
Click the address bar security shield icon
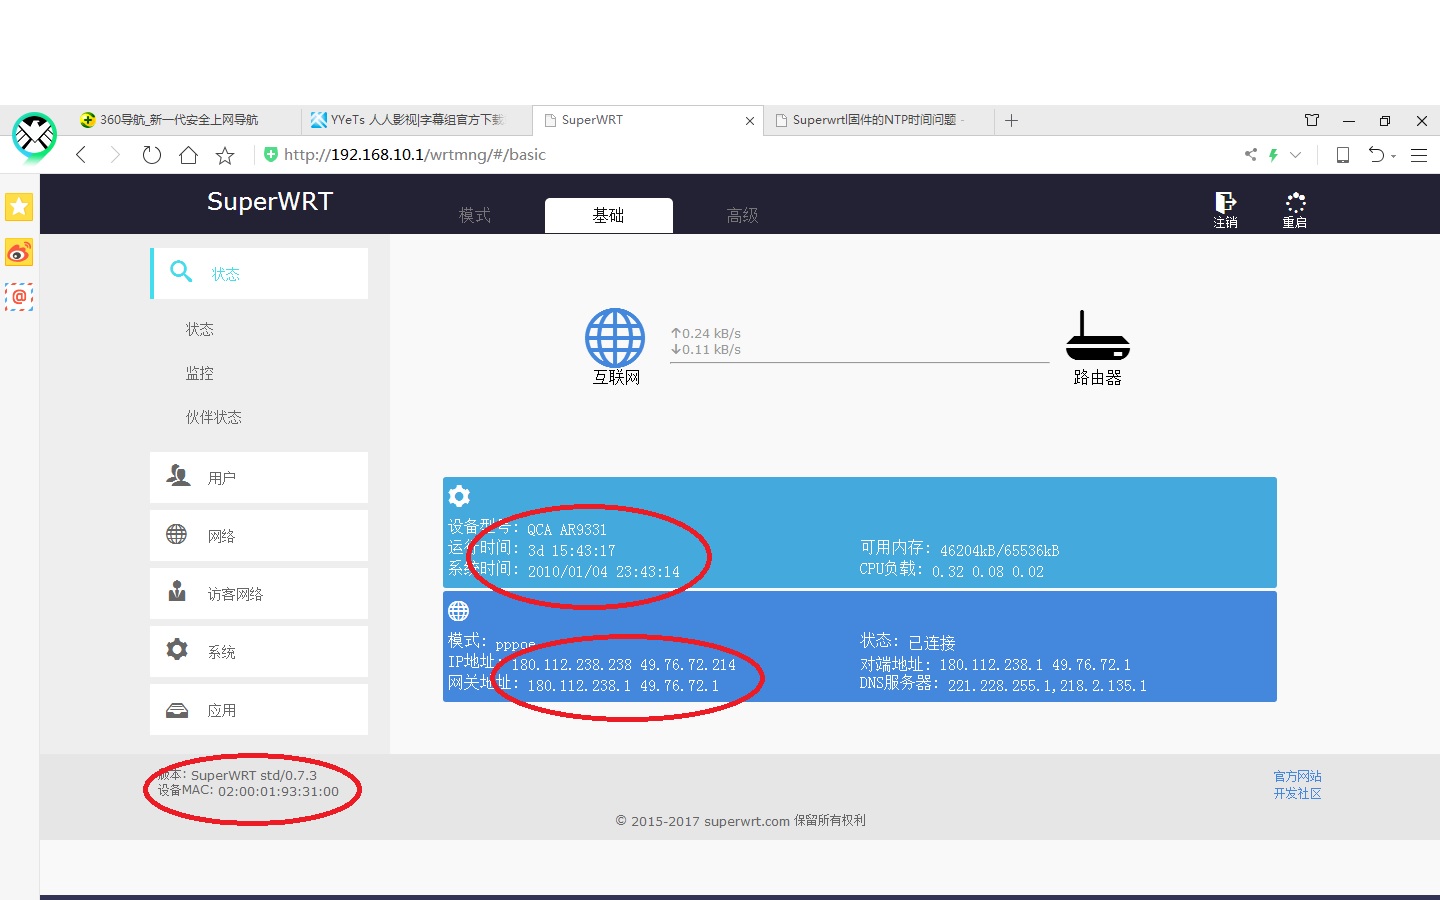click(x=270, y=154)
